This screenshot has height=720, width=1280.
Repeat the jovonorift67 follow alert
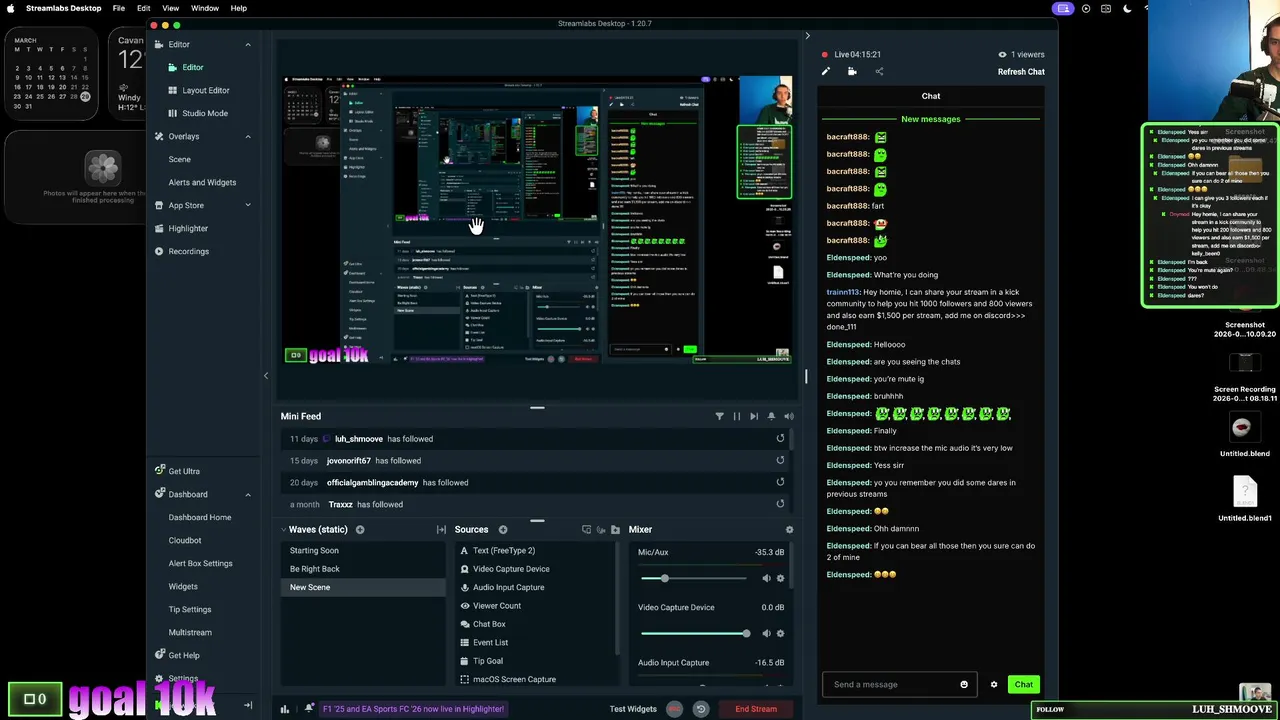point(780,460)
